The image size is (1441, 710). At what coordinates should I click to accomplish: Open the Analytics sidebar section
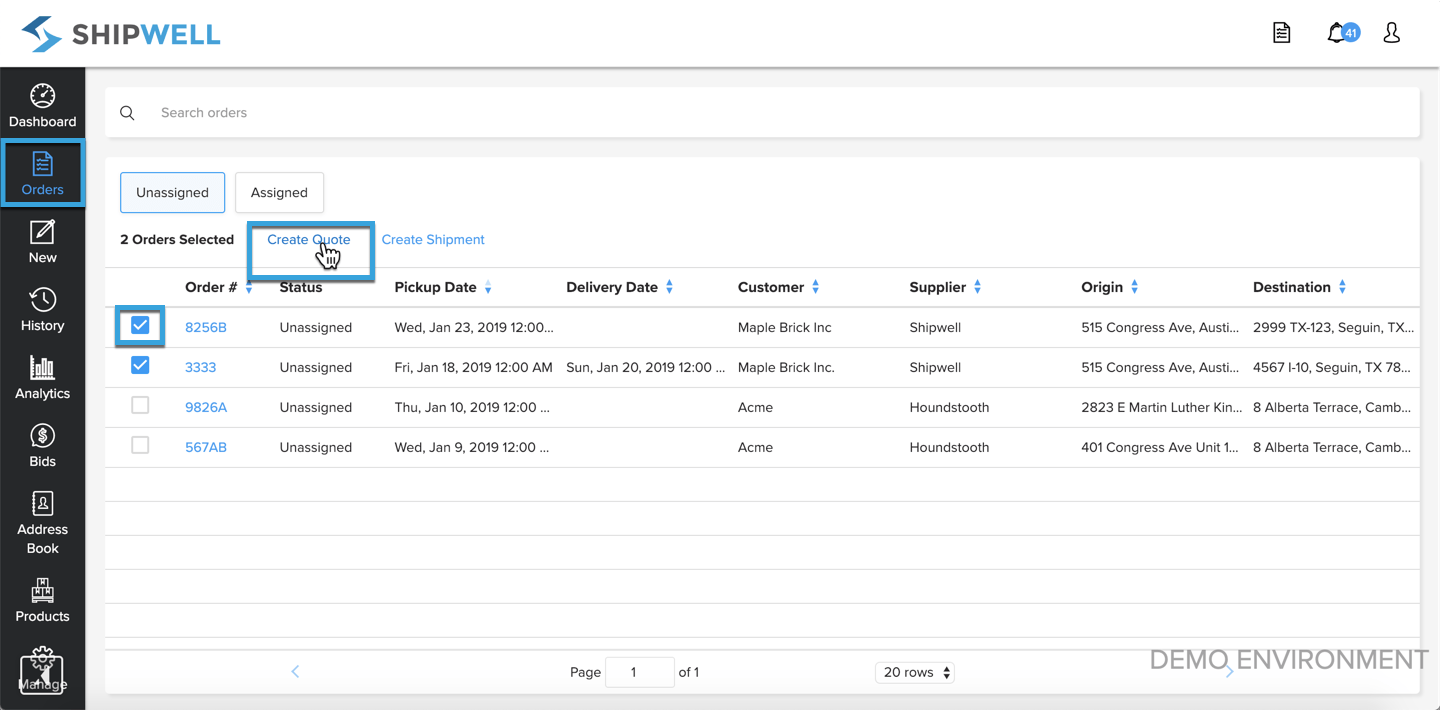42,378
